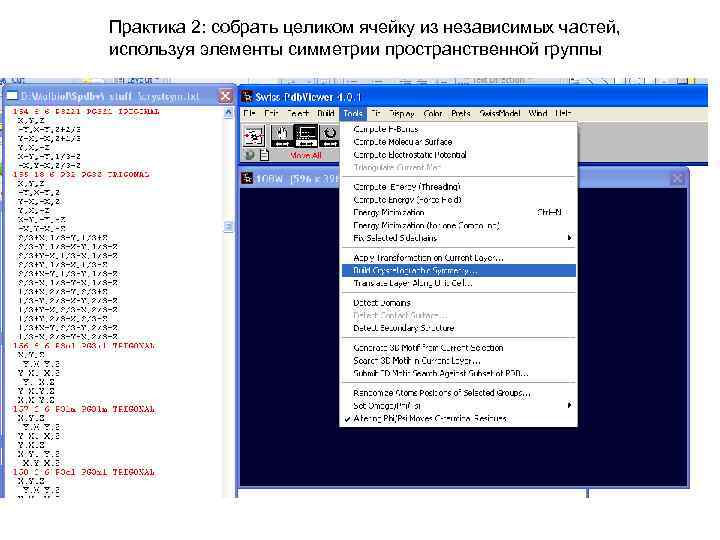Click the center molecule view toolbar icon

click(253, 136)
